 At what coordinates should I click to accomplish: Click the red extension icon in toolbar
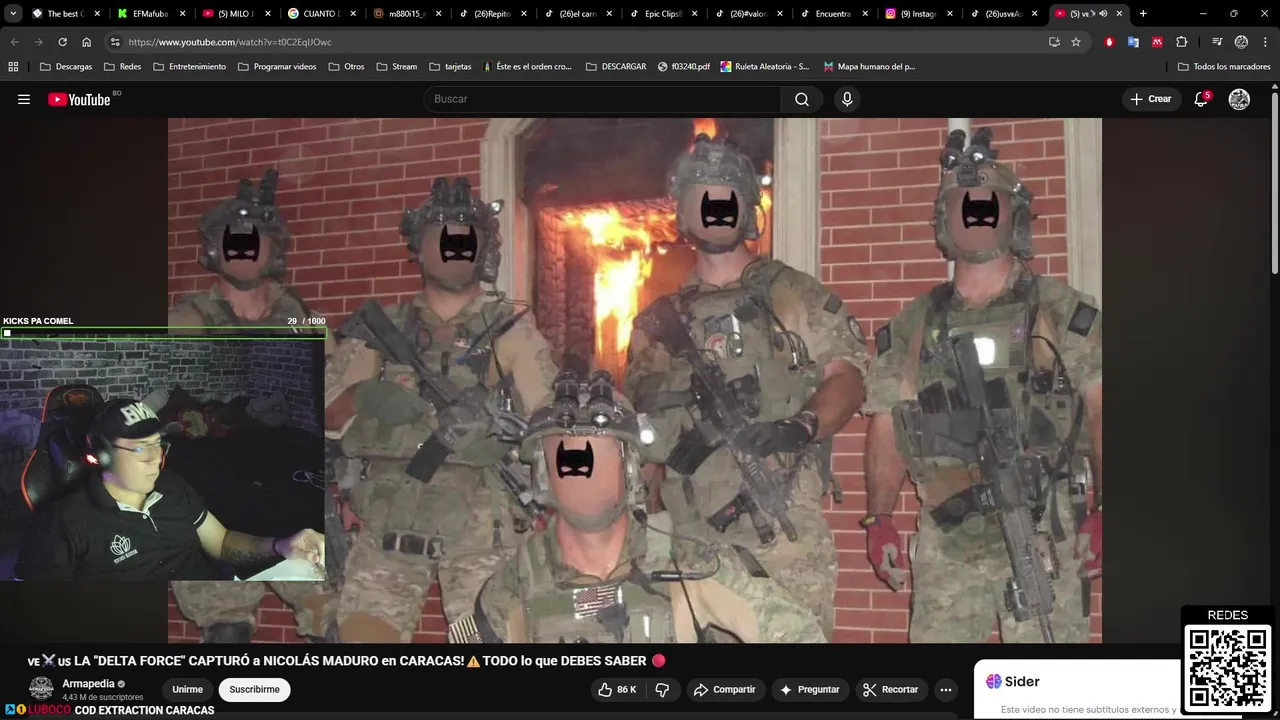tap(1109, 42)
